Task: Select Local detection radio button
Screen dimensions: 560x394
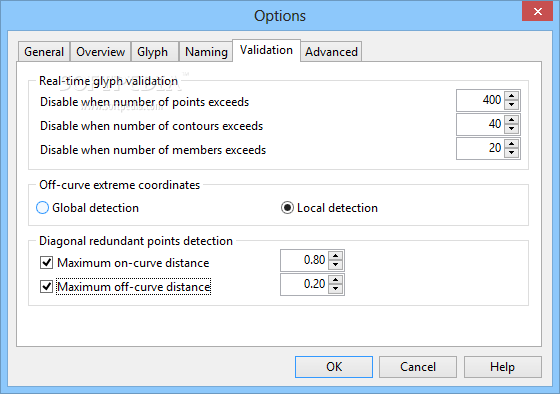Action: click(287, 208)
